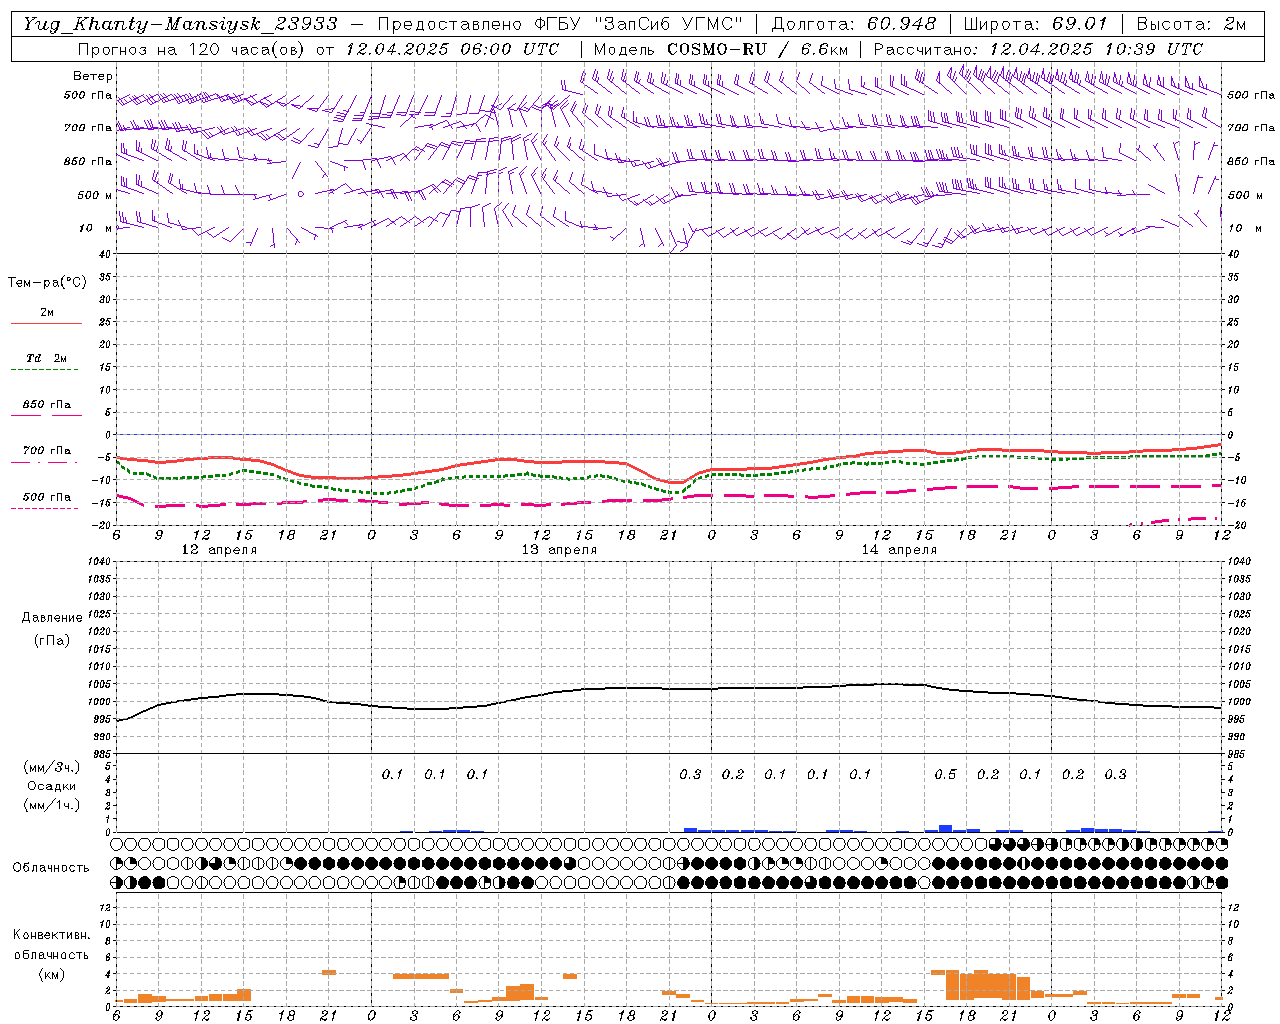Click the 500 гПа entry in temperature legend
The width and height of the screenshot is (1280, 1024).
tap(46, 497)
